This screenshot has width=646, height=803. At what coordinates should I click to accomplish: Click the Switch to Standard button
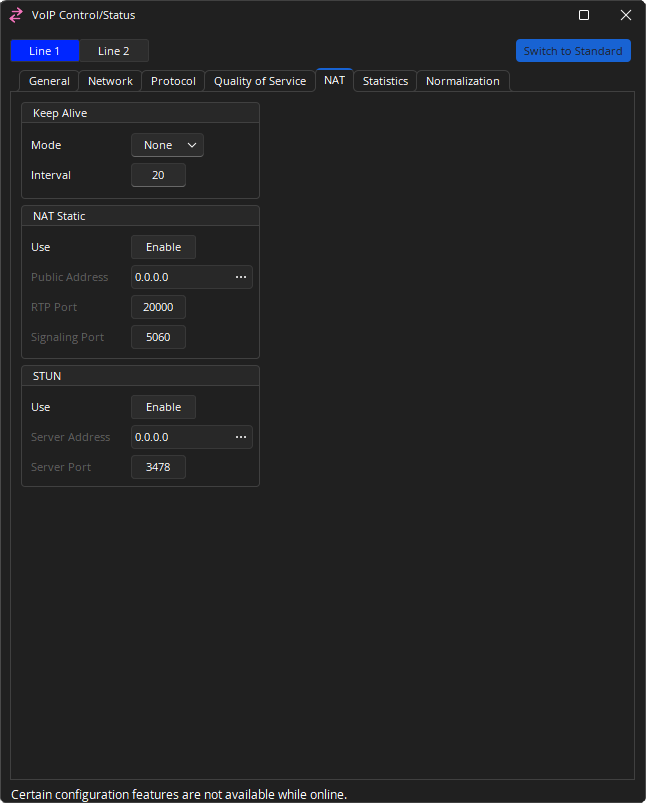(x=573, y=51)
